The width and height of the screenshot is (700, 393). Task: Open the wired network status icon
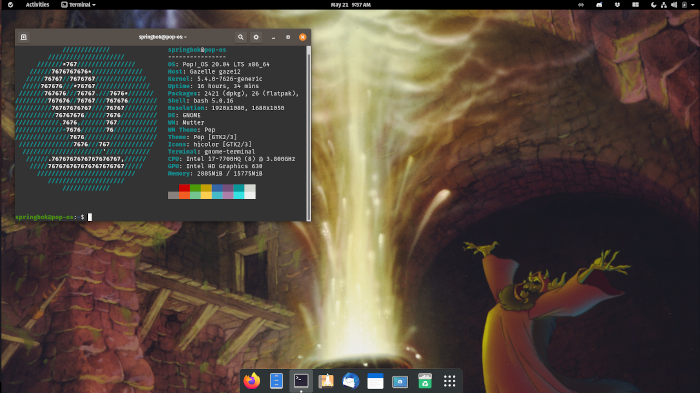click(664, 4)
